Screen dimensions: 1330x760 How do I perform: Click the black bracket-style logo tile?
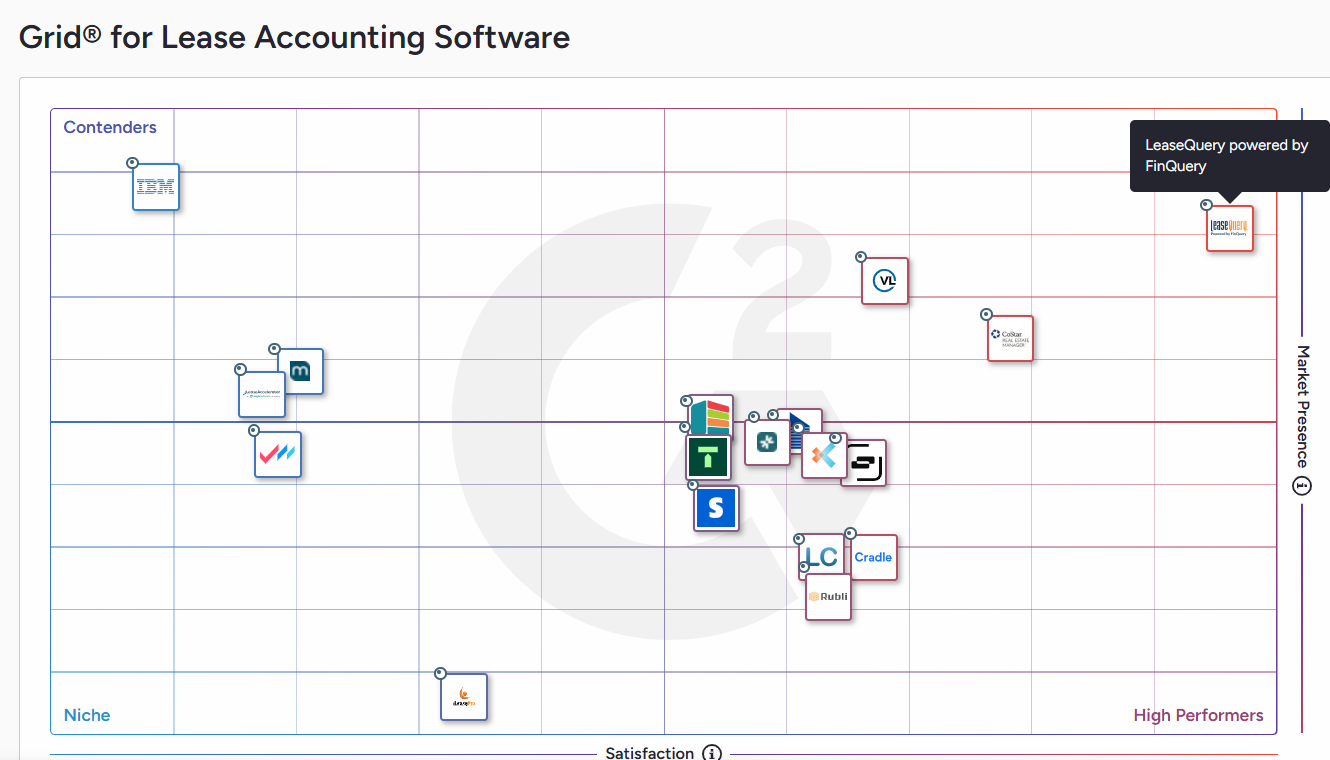[866, 463]
